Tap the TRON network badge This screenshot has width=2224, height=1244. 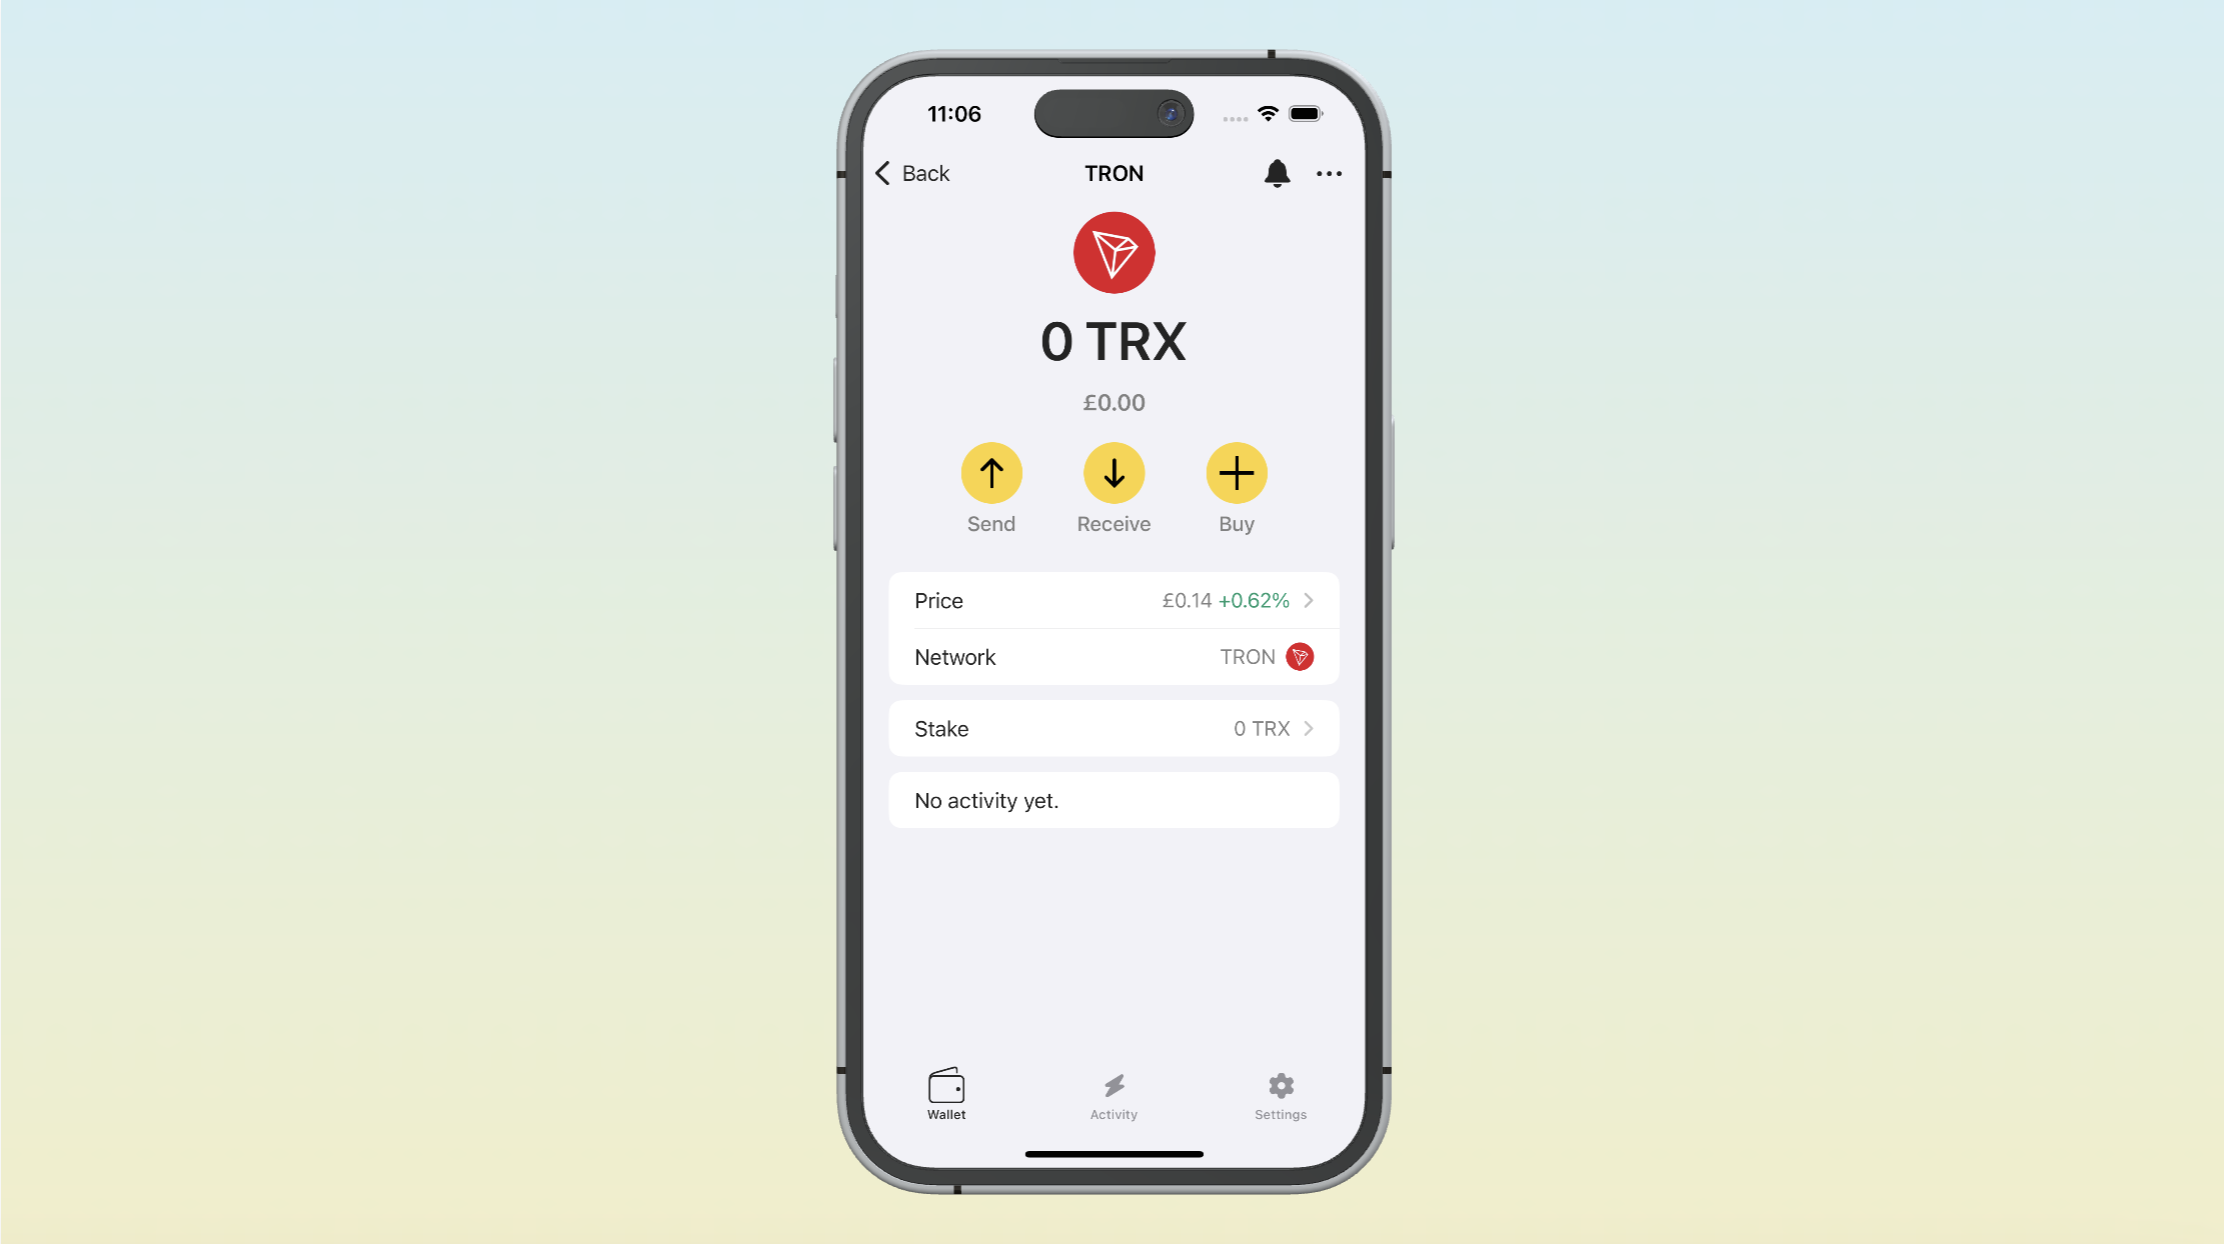point(1301,657)
